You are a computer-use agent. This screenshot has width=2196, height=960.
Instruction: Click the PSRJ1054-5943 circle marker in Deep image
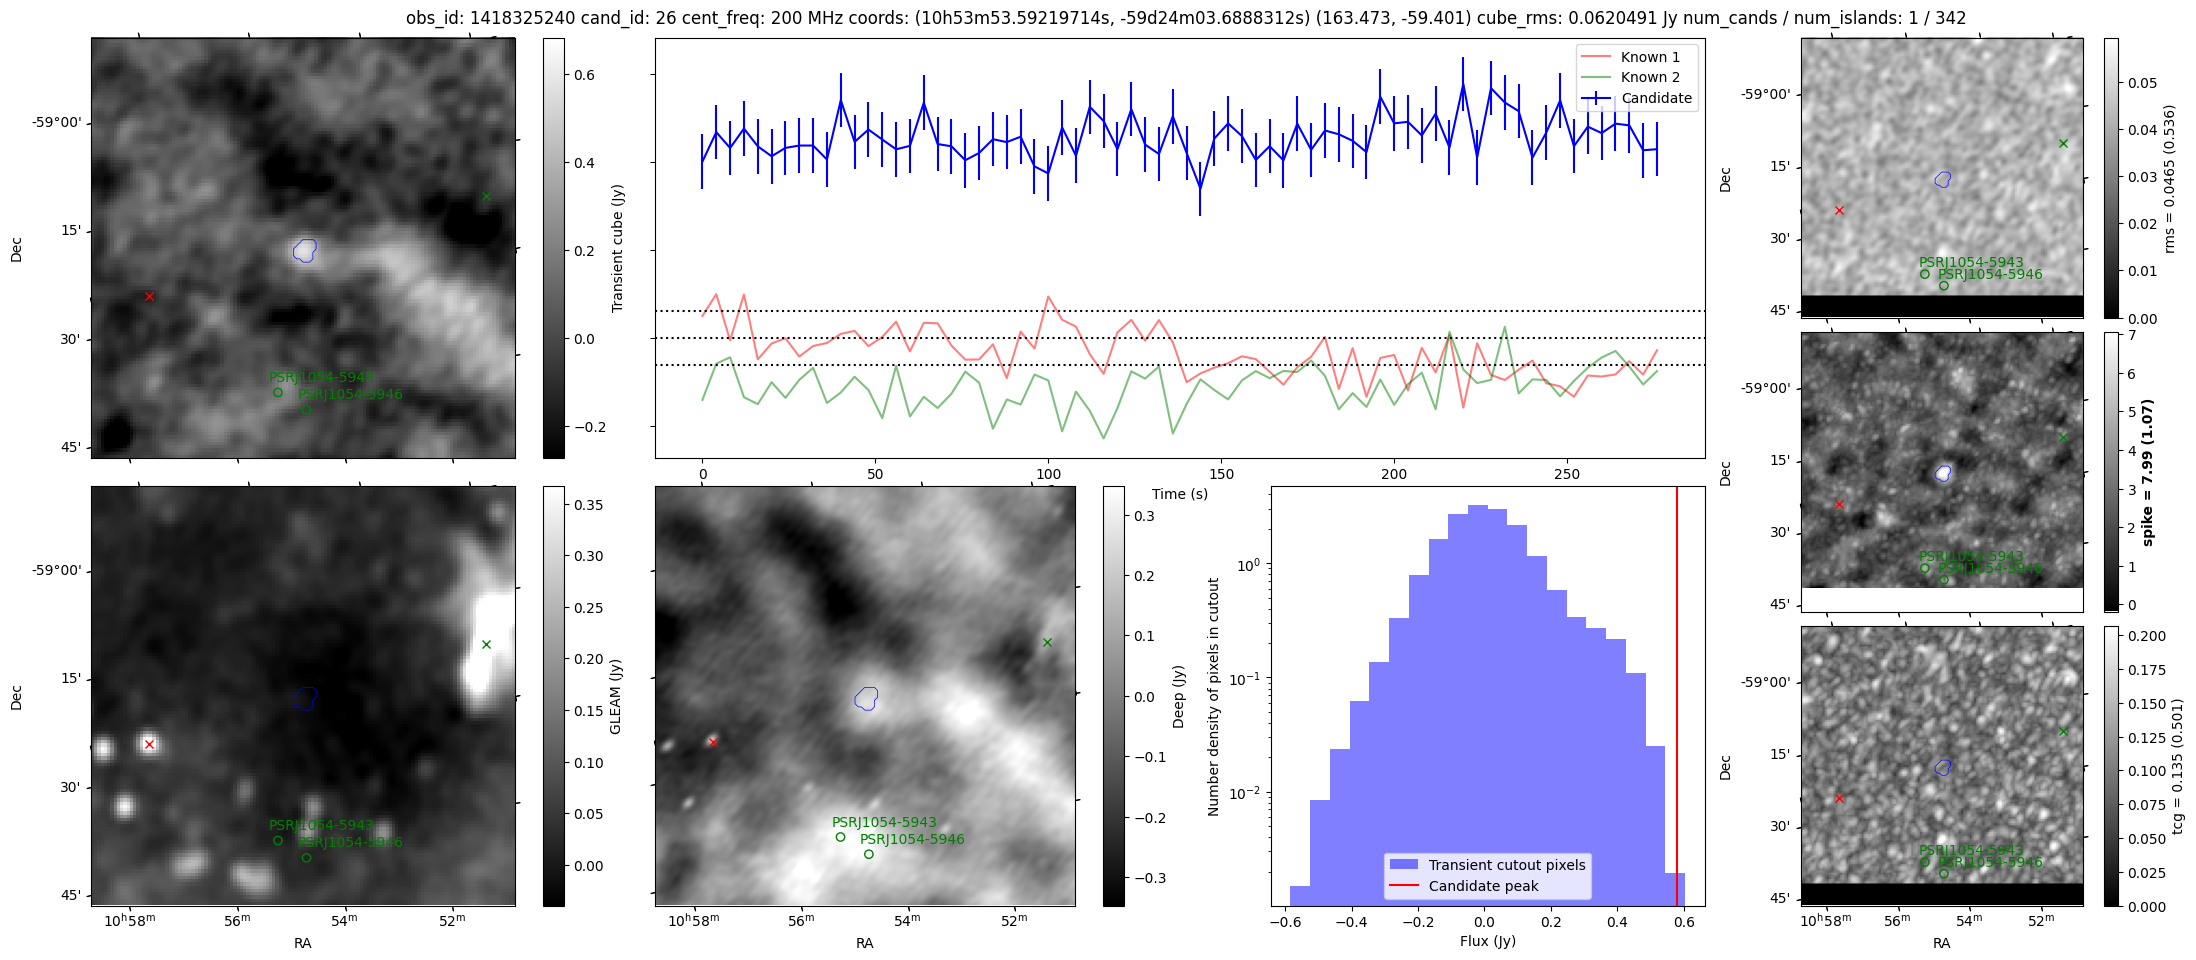[x=841, y=838]
